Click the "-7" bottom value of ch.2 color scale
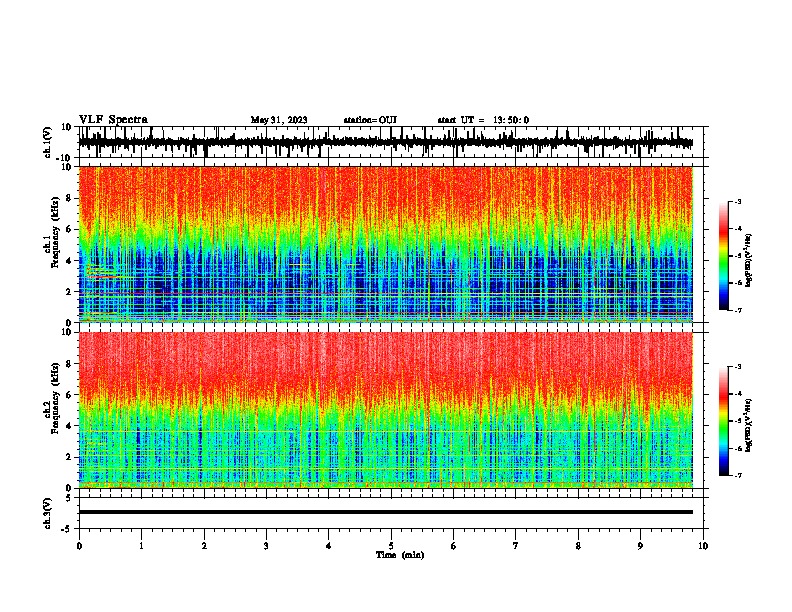The height and width of the screenshot is (612, 792). coord(737,475)
